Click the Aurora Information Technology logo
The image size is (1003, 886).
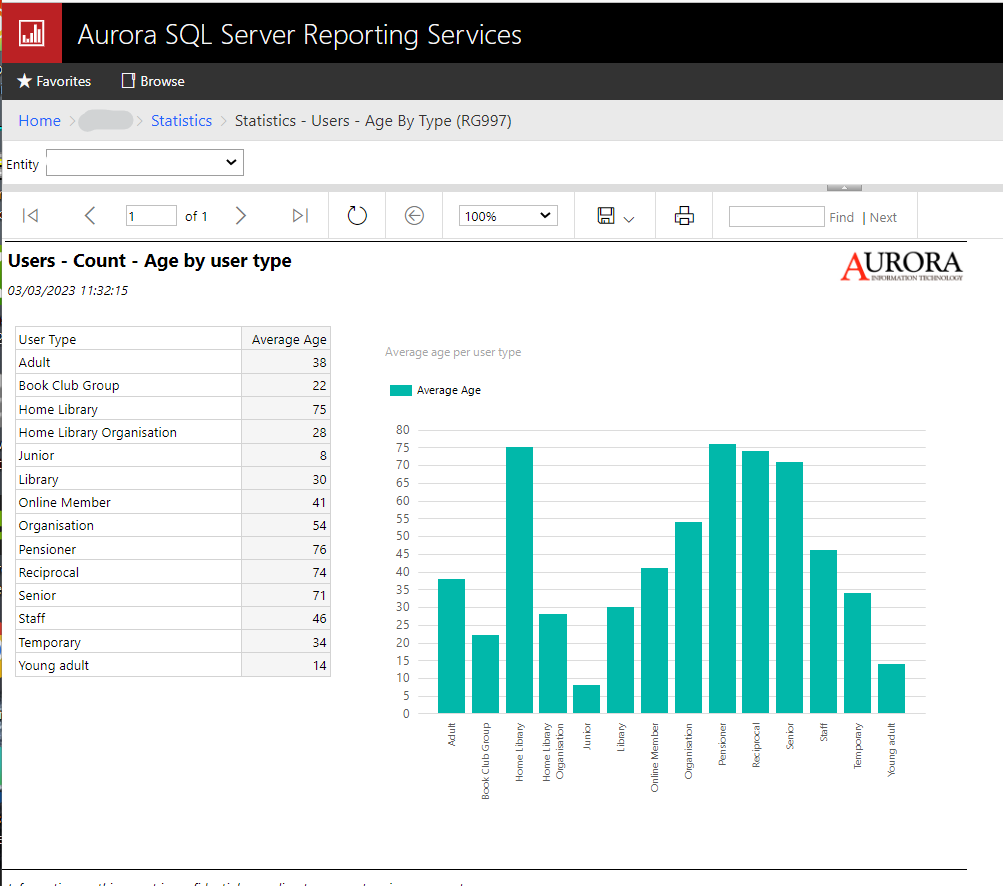point(902,265)
